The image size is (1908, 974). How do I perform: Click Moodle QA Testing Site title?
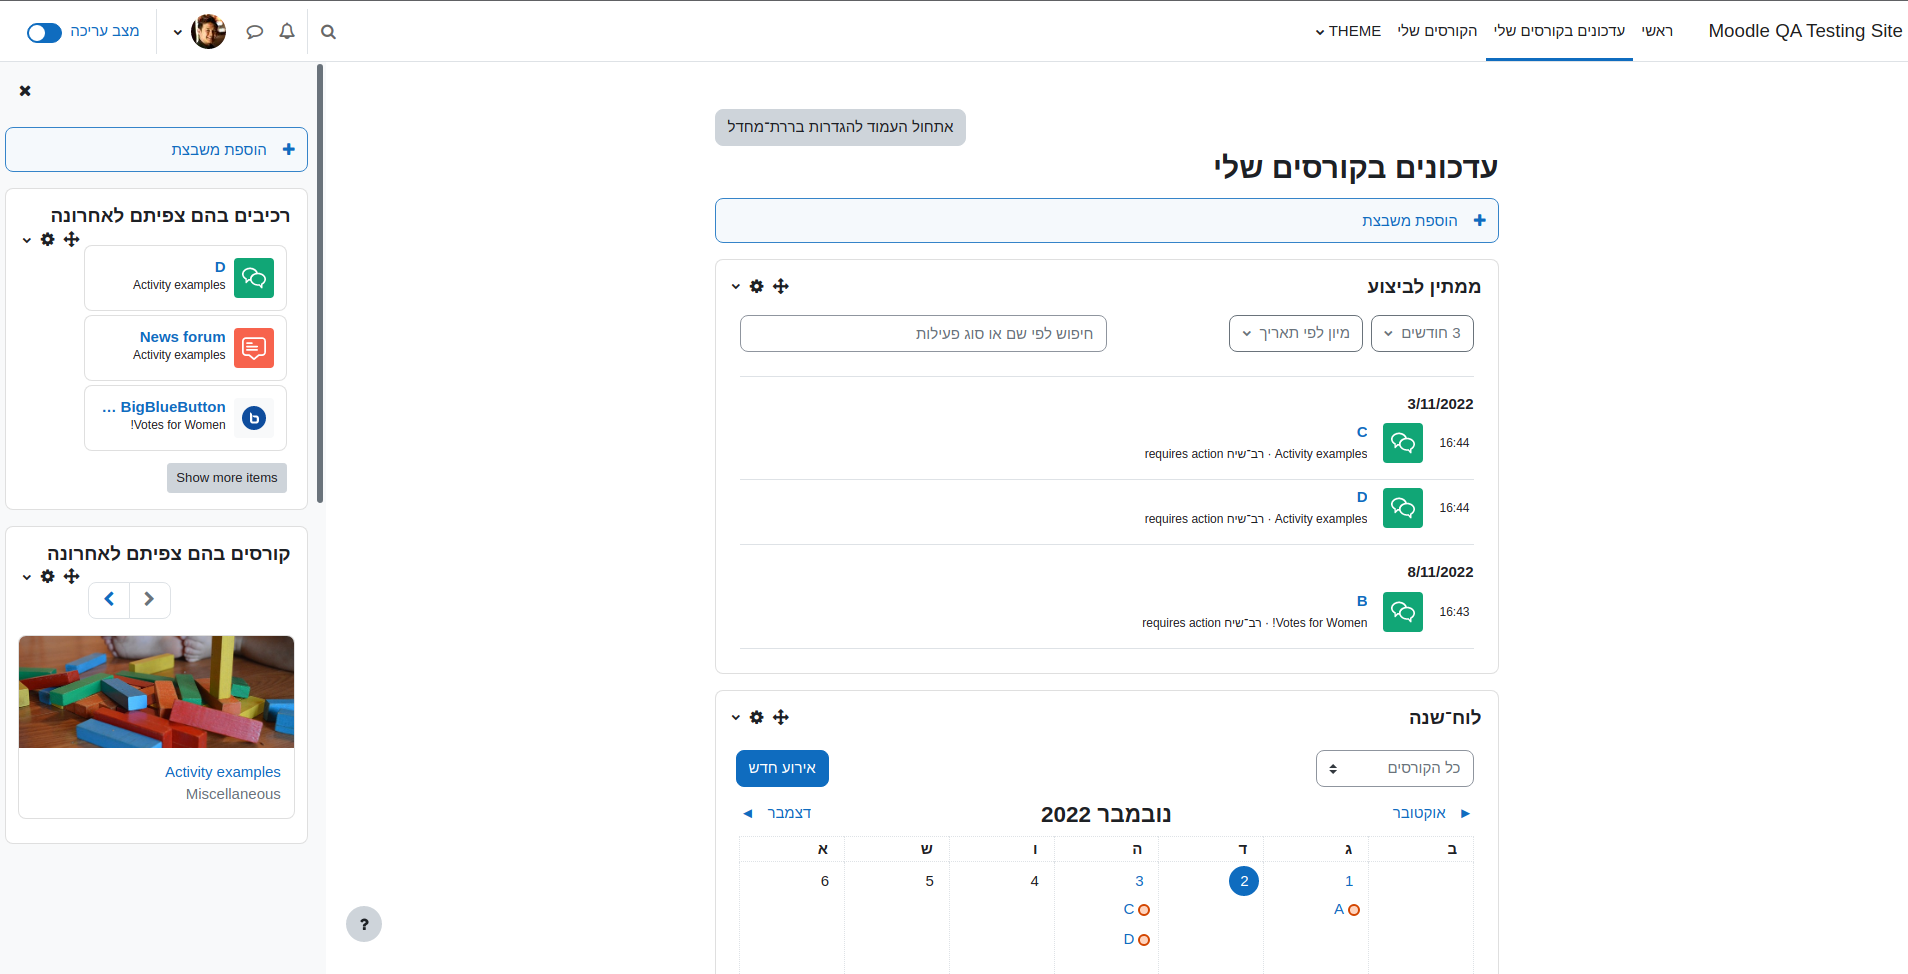click(1805, 31)
